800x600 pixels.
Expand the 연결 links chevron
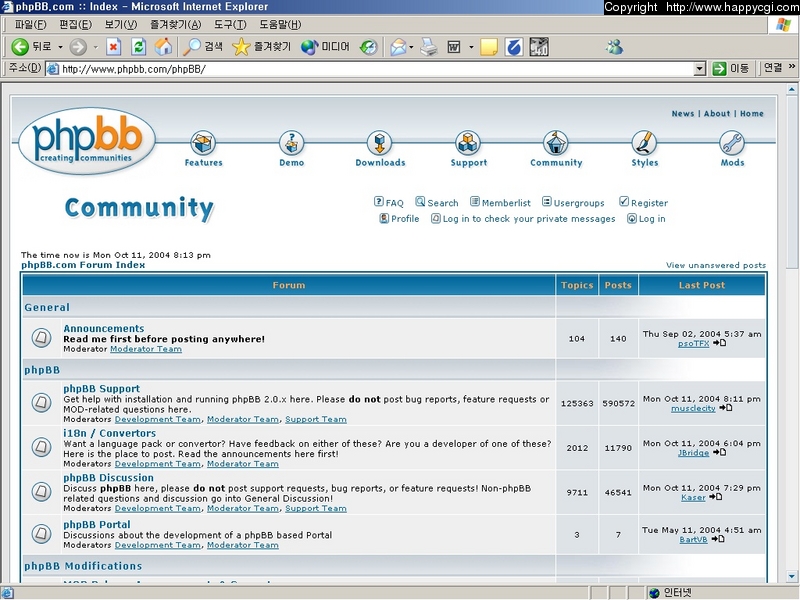[x=792, y=66]
